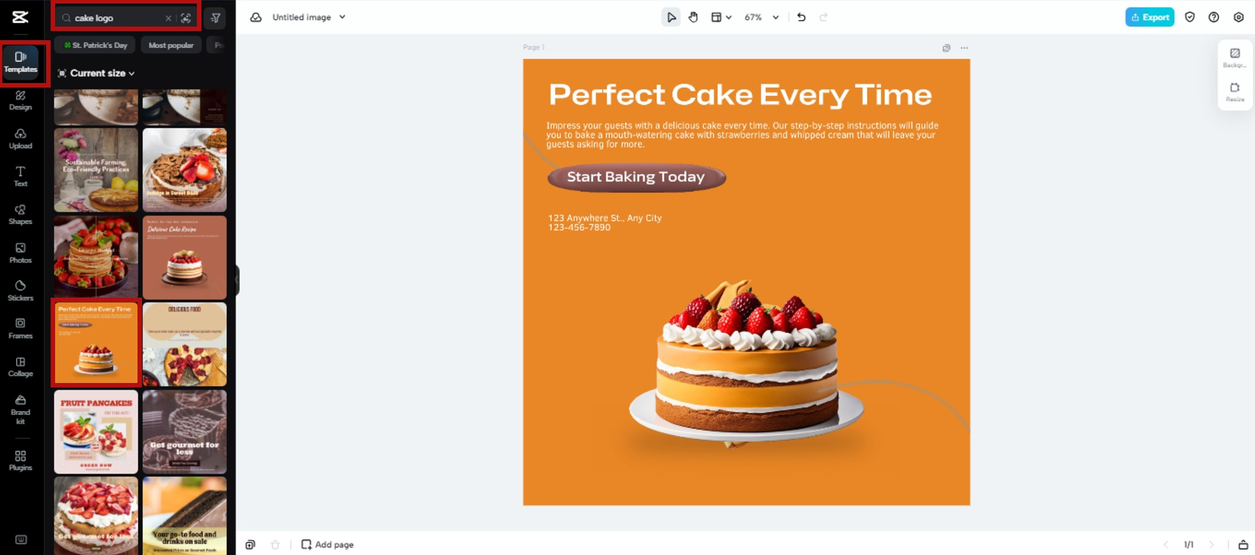Choose the Delicious Cake Recipe template
This screenshot has width=1255, height=555.
185,257
